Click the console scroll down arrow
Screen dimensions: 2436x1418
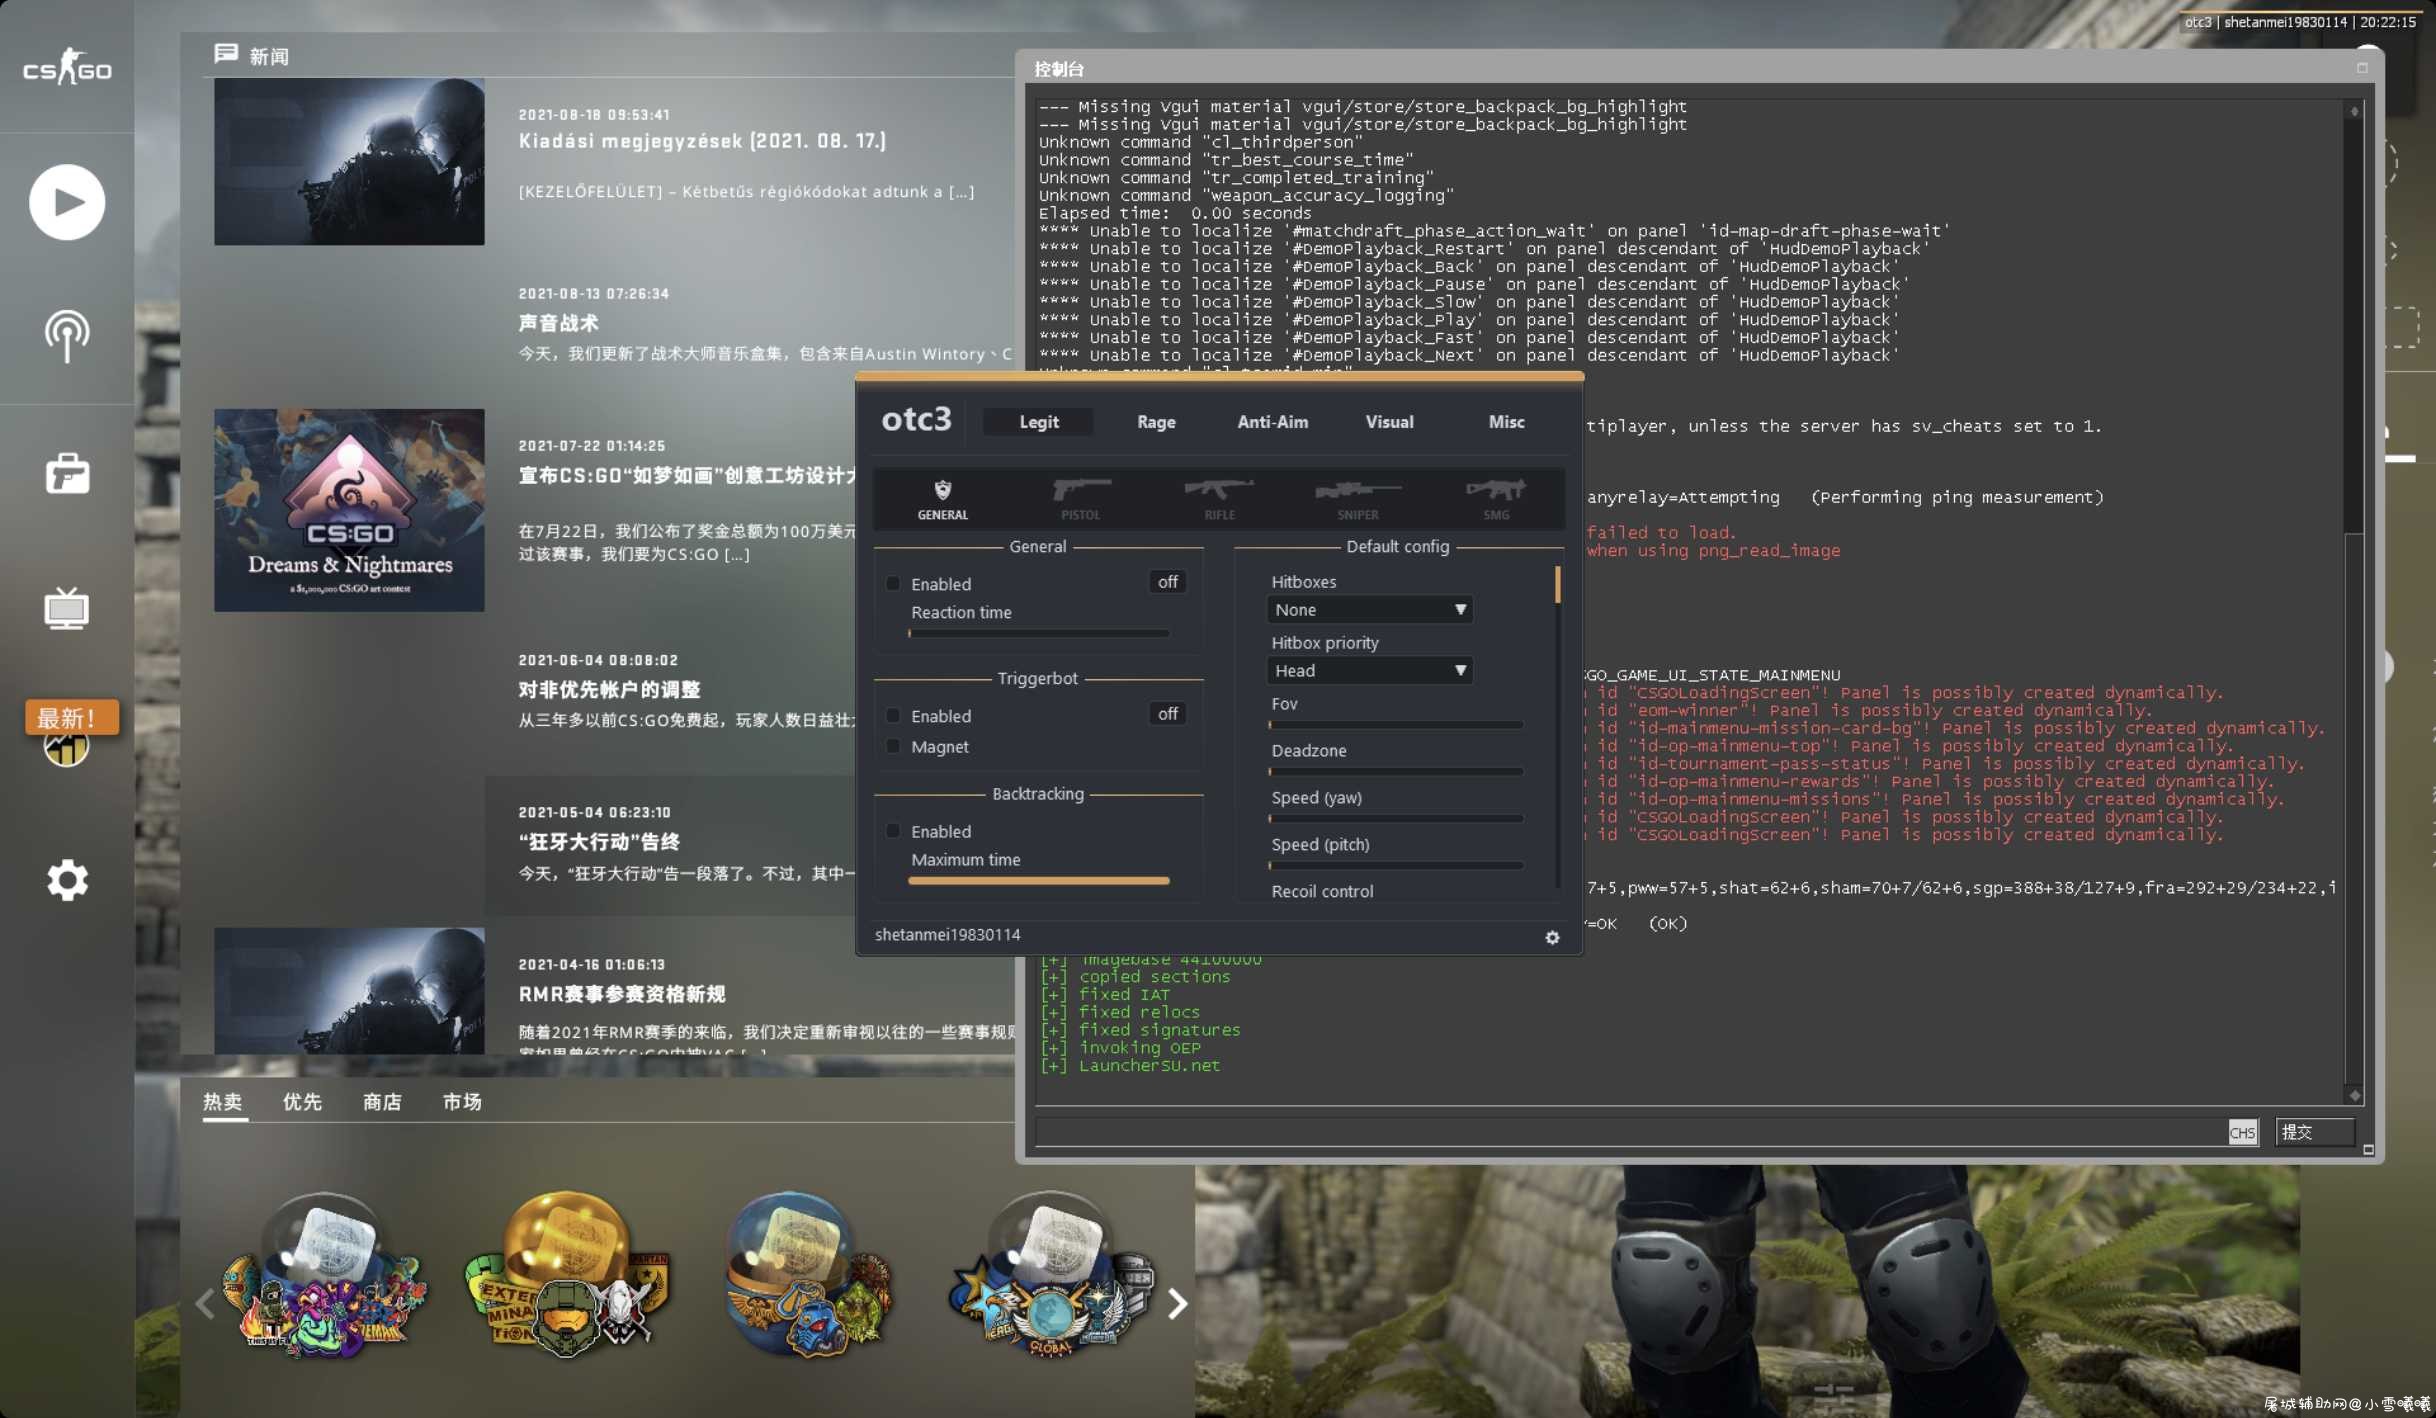click(x=2354, y=1096)
